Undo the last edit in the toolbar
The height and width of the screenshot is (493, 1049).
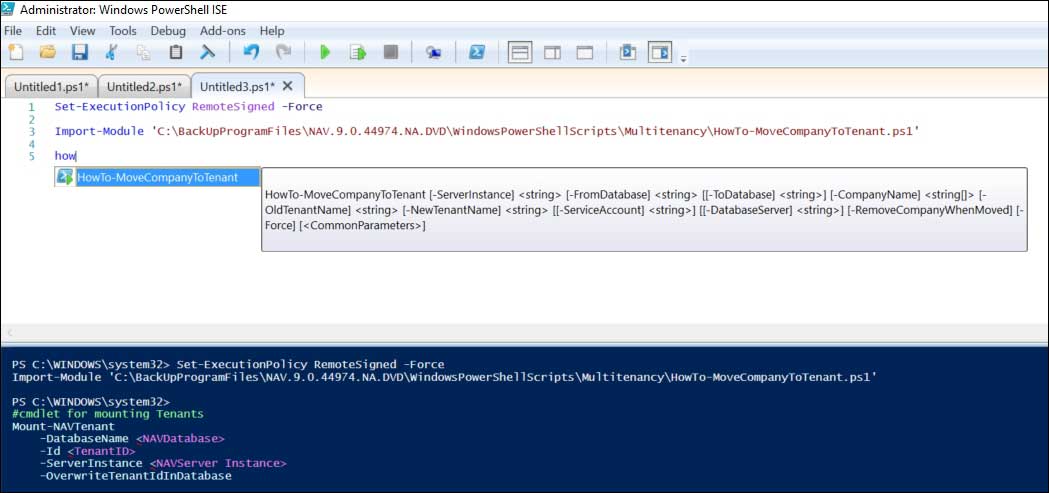pyautogui.click(x=251, y=52)
